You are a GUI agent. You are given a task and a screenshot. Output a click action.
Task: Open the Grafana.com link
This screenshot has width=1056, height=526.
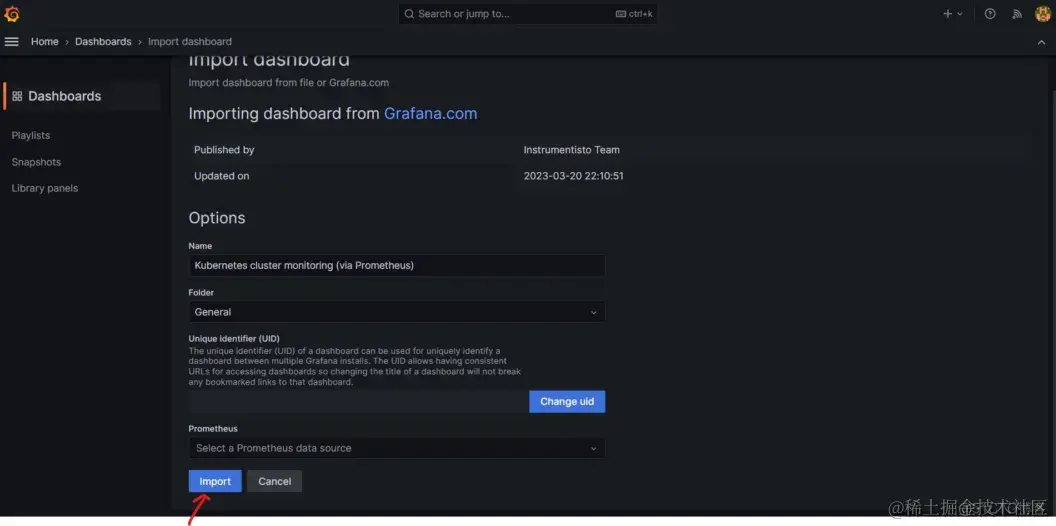pyautogui.click(x=430, y=113)
